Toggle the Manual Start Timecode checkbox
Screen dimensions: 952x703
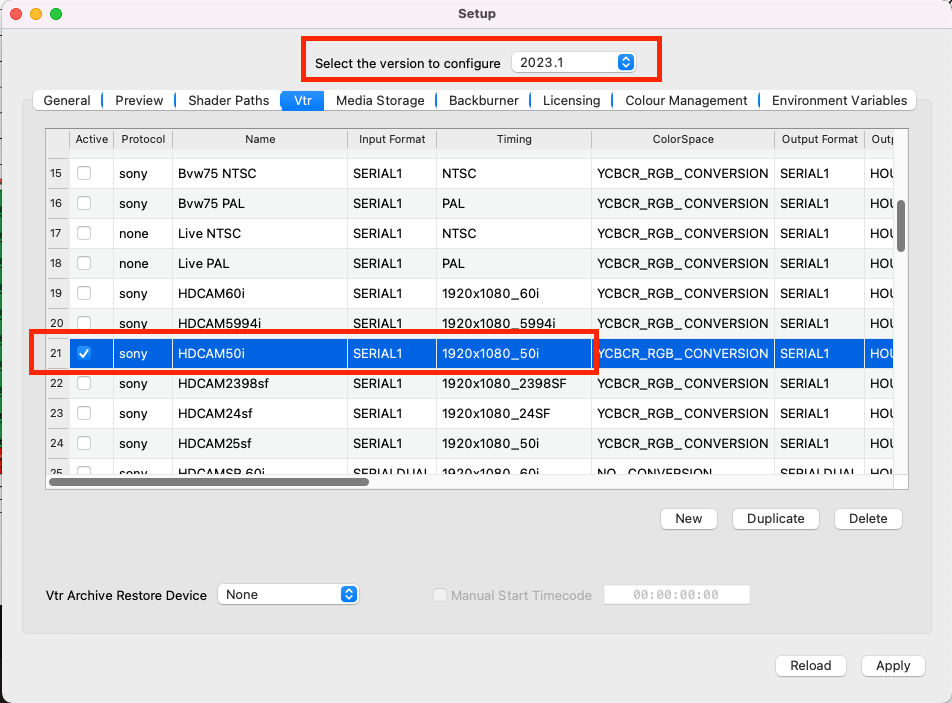click(x=440, y=595)
